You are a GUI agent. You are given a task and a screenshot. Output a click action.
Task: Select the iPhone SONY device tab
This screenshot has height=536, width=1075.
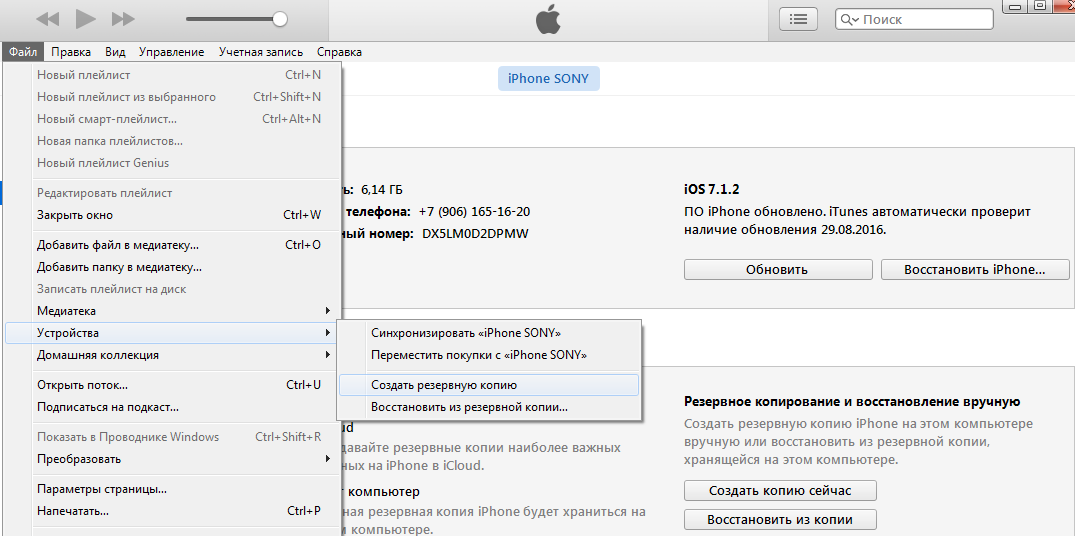tap(548, 79)
